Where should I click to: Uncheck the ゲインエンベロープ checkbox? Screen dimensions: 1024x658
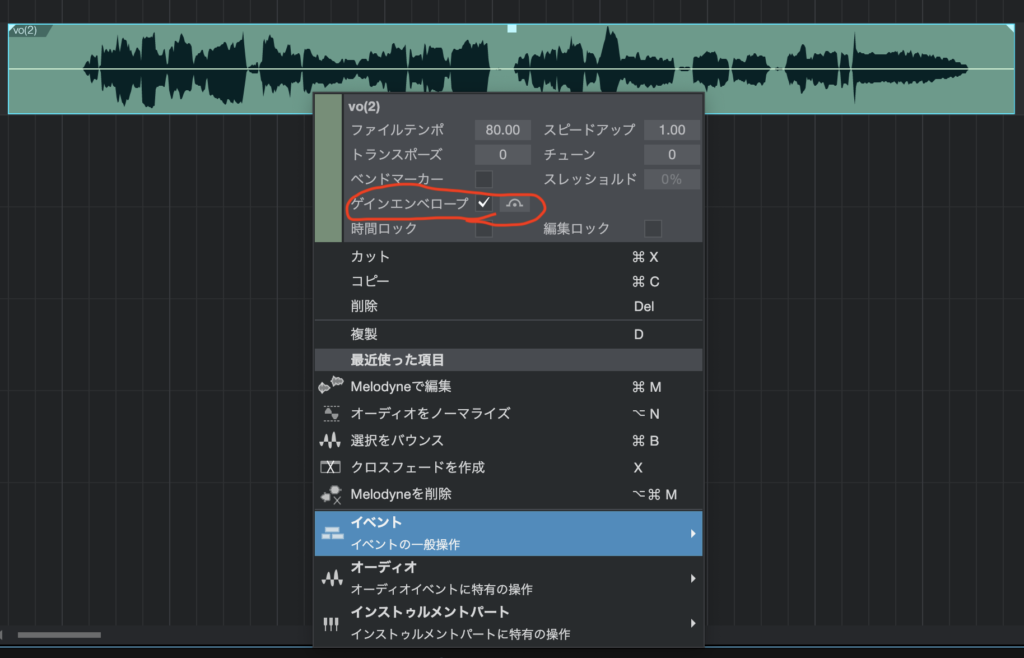(x=483, y=203)
